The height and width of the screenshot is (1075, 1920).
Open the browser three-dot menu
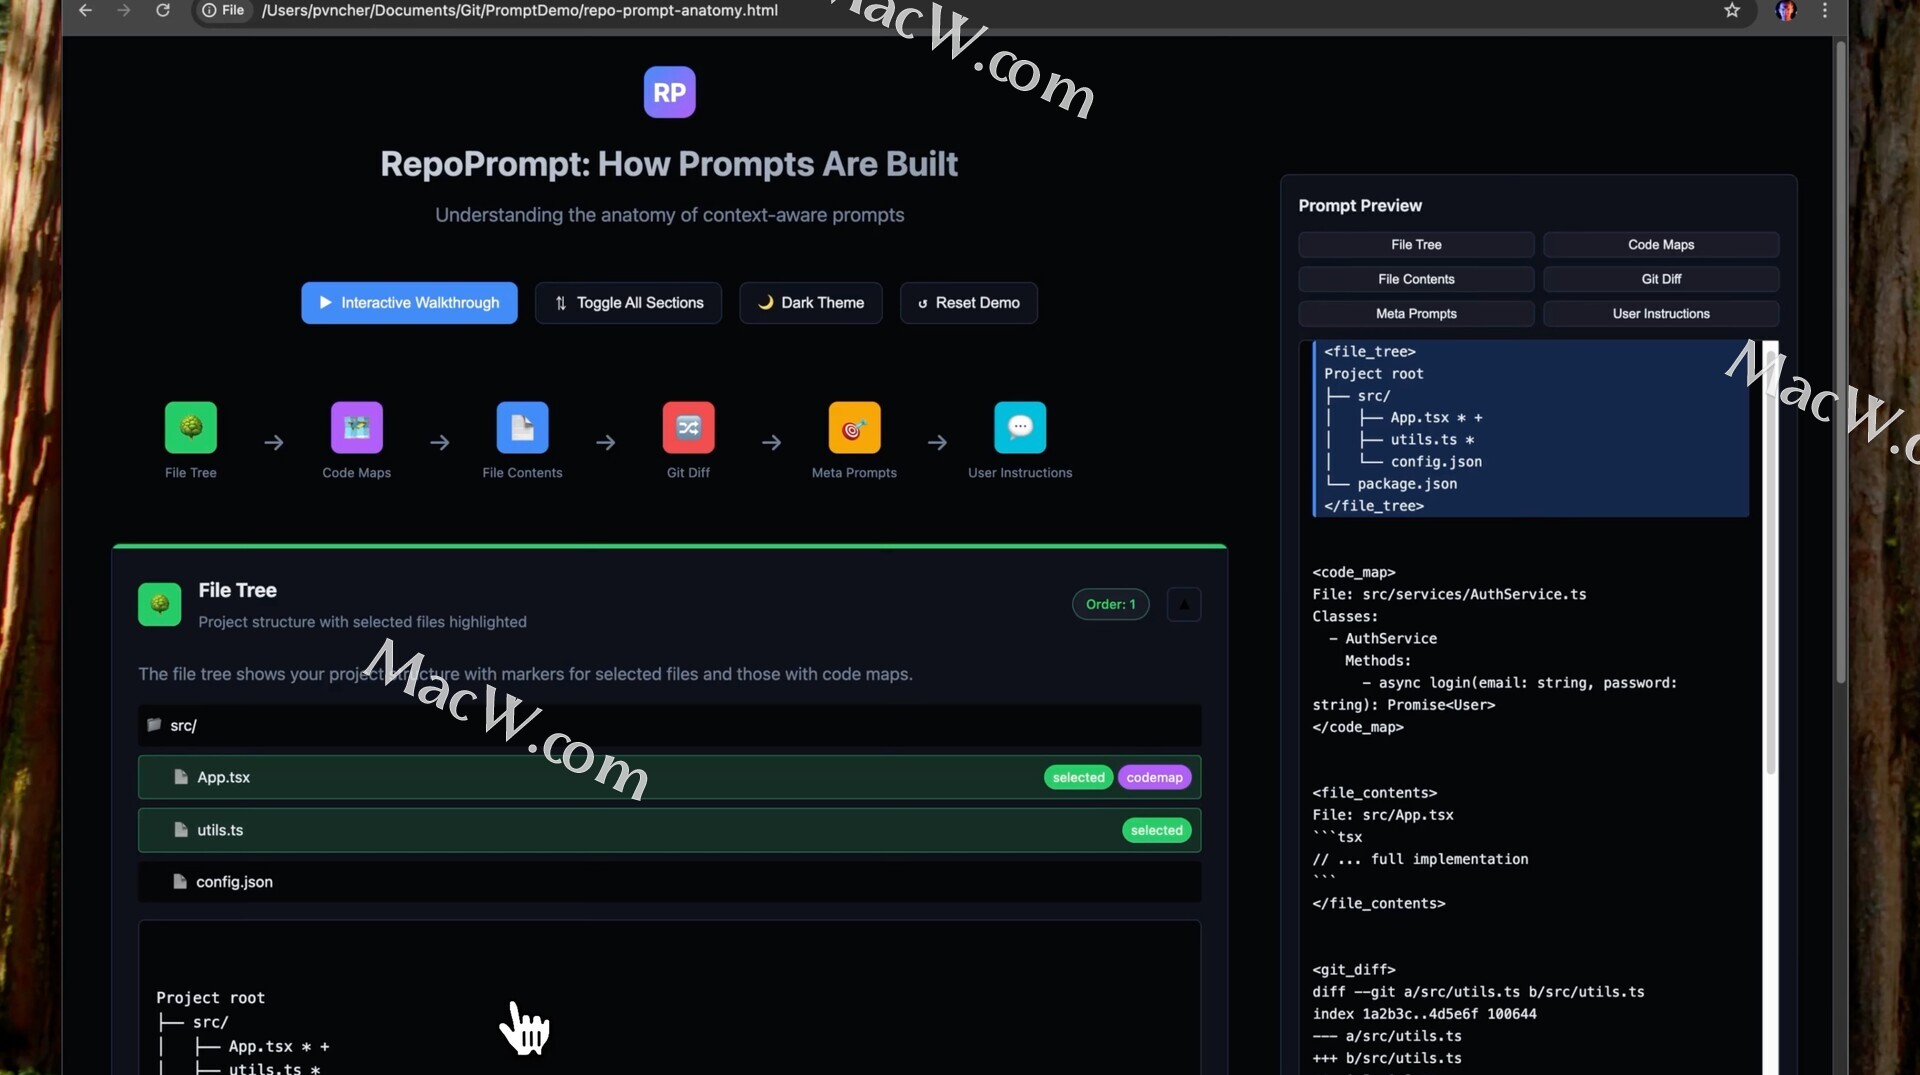coord(1825,11)
